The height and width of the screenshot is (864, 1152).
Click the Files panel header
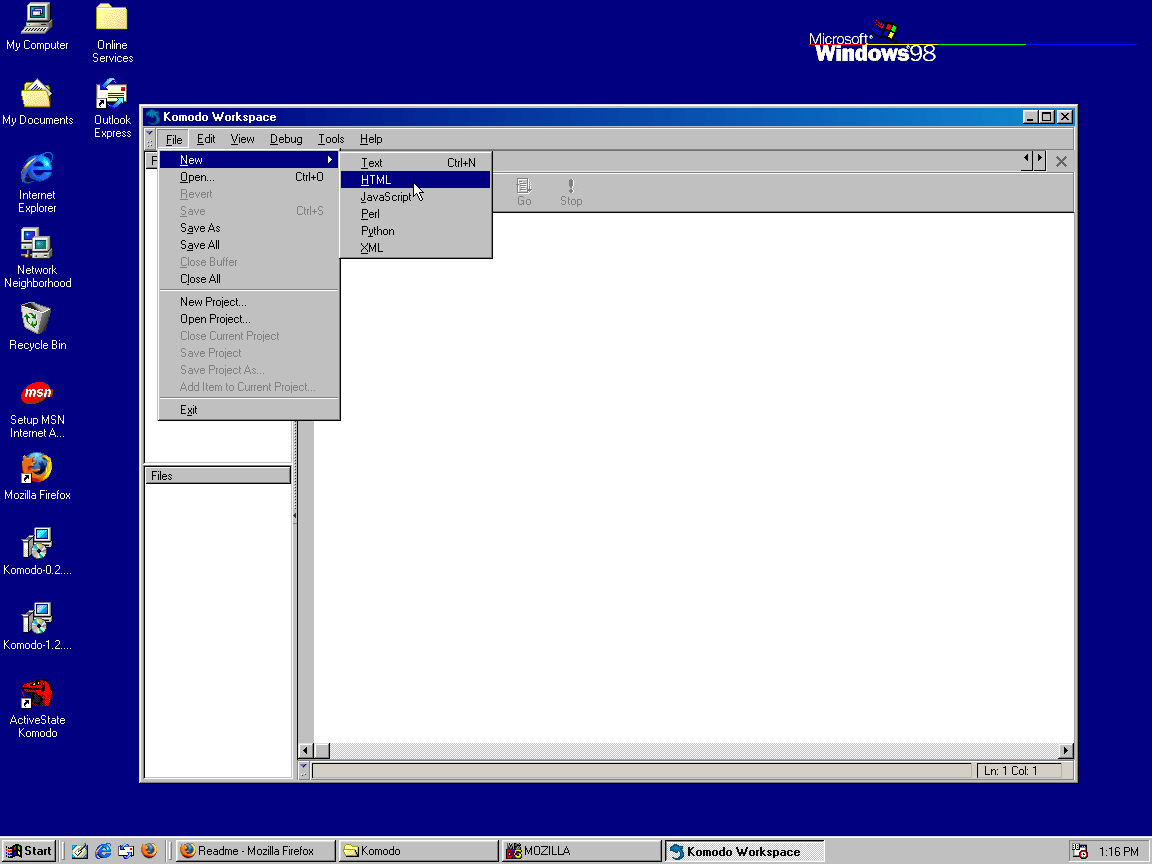217,475
